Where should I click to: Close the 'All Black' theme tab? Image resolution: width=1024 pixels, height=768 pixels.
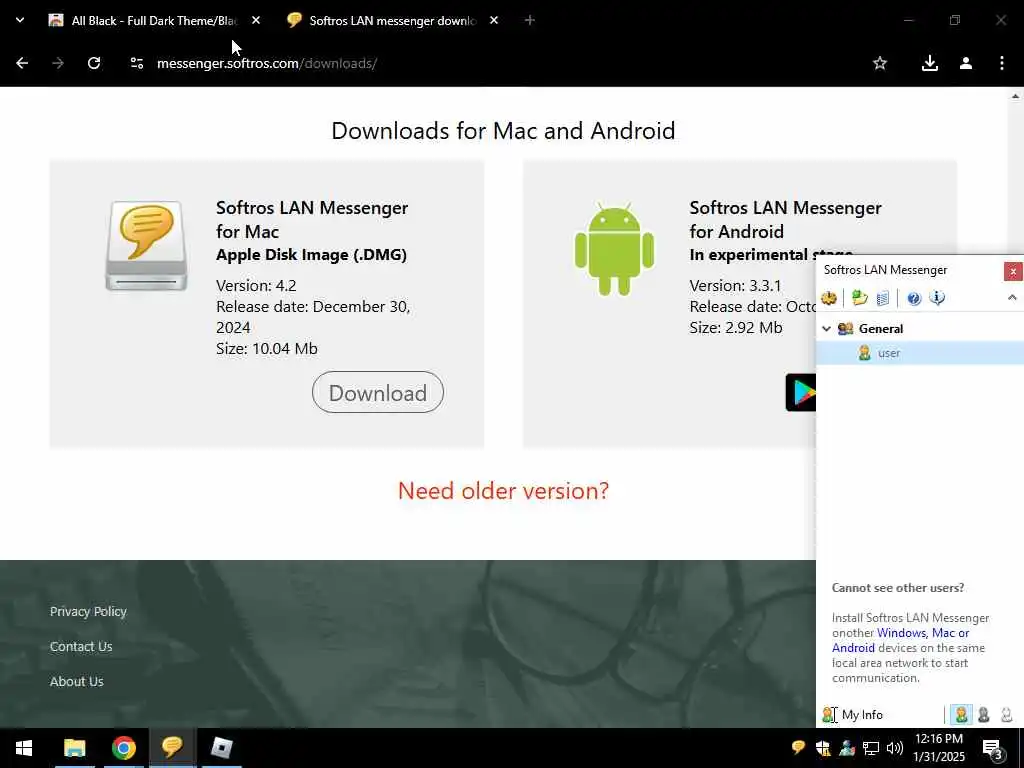pos(256,21)
